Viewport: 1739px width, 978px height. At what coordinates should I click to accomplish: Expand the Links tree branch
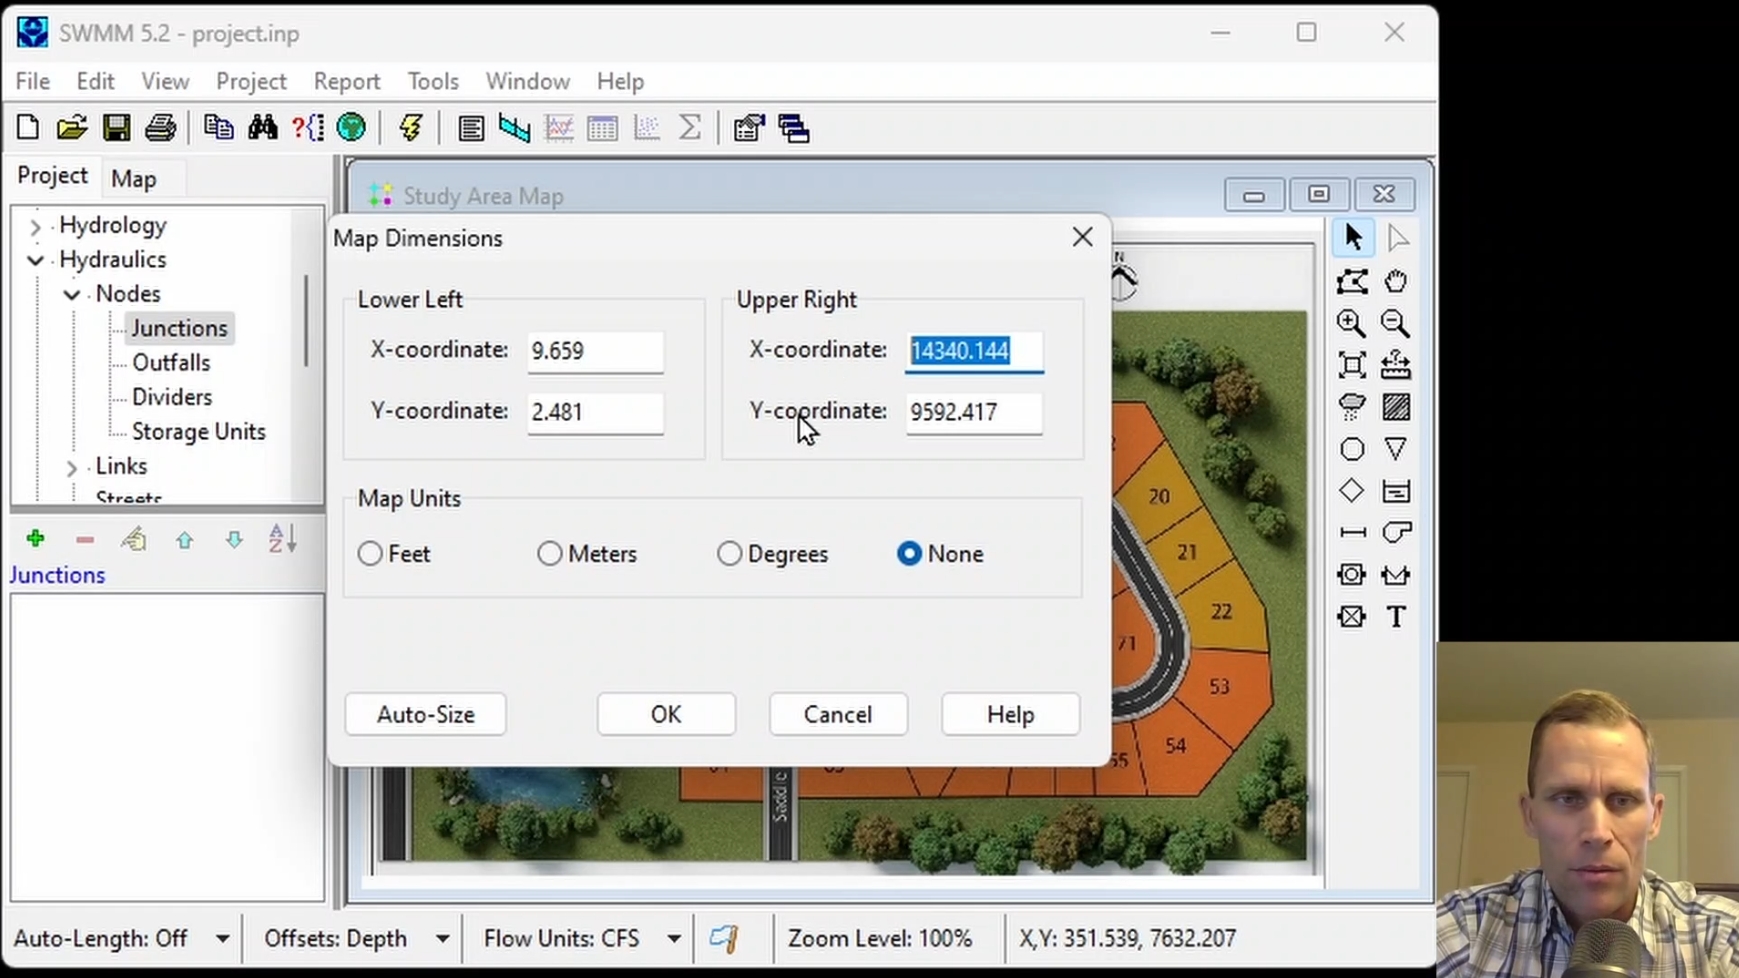71,467
